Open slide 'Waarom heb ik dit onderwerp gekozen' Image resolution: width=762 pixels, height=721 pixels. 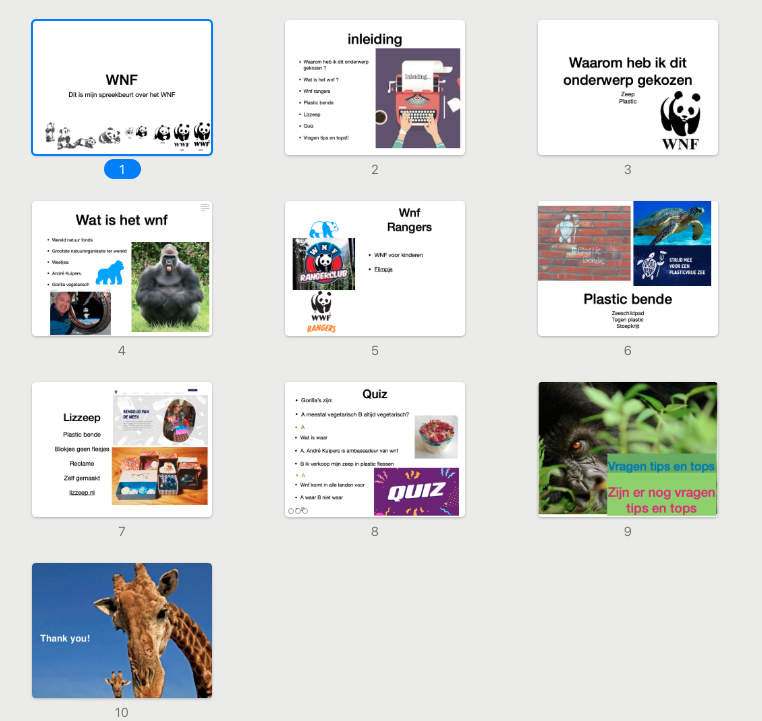pyautogui.click(x=627, y=87)
